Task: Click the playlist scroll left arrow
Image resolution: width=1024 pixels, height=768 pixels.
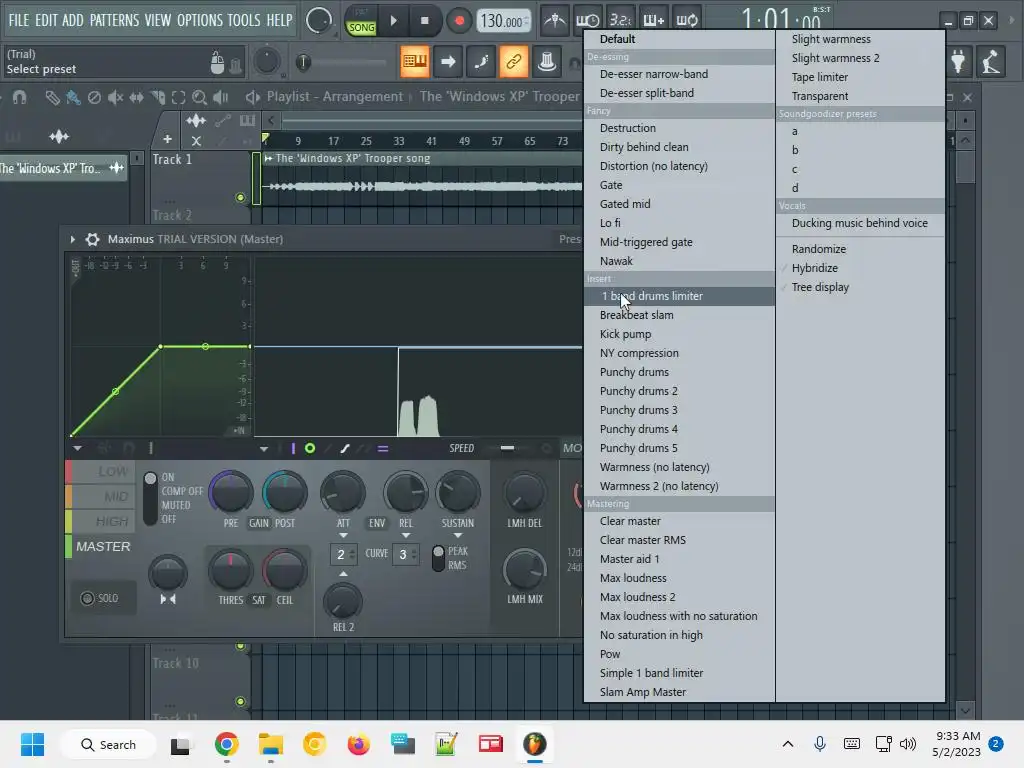Action: 271,120
